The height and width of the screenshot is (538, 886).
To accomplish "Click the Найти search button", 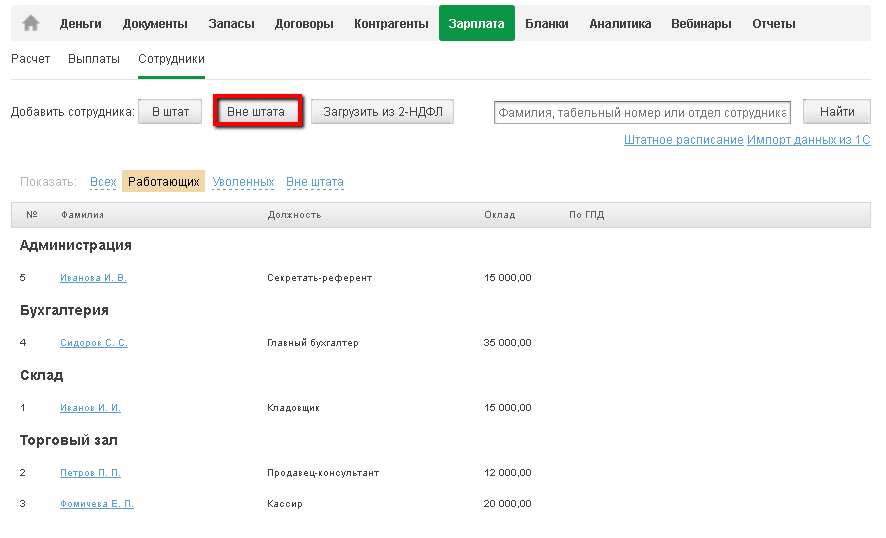I will click(x=837, y=111).
